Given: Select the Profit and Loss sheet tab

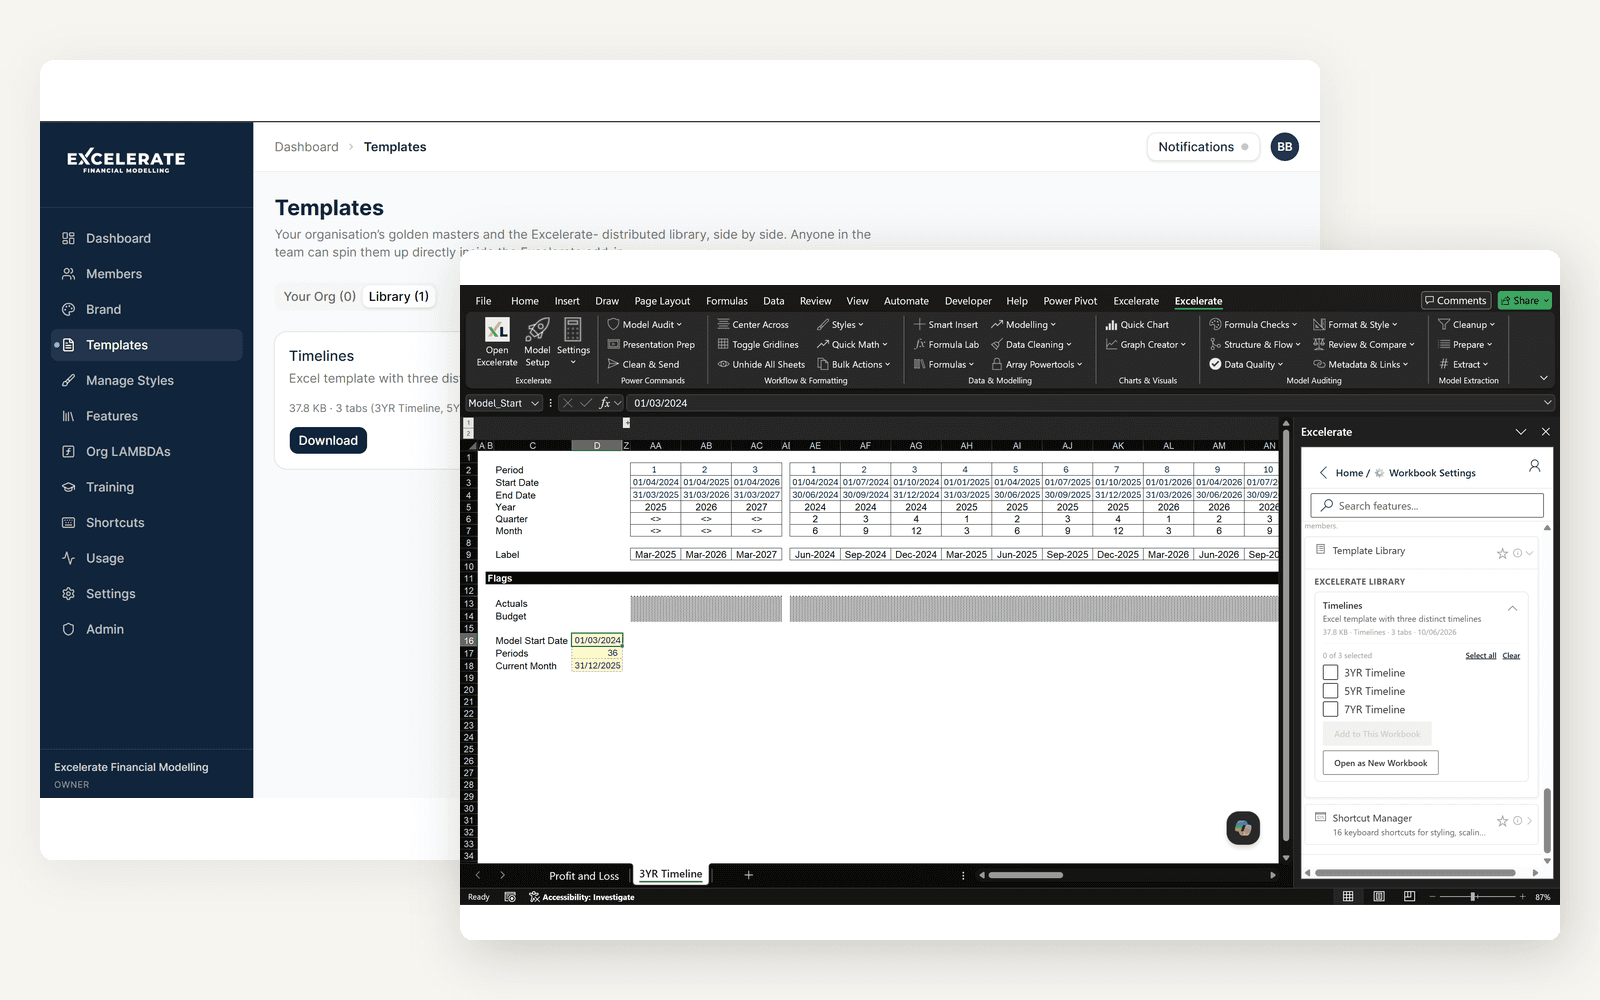Looking at the screenshot, I should click(584, 876).
